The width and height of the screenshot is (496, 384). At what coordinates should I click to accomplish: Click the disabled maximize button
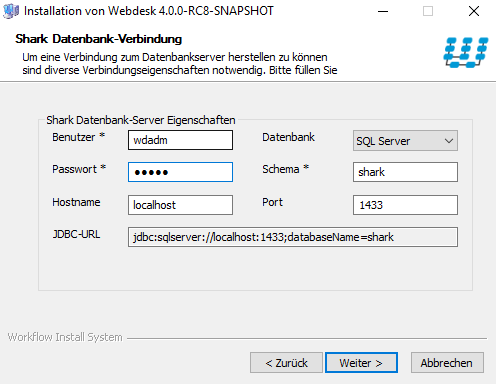[428, 11]
